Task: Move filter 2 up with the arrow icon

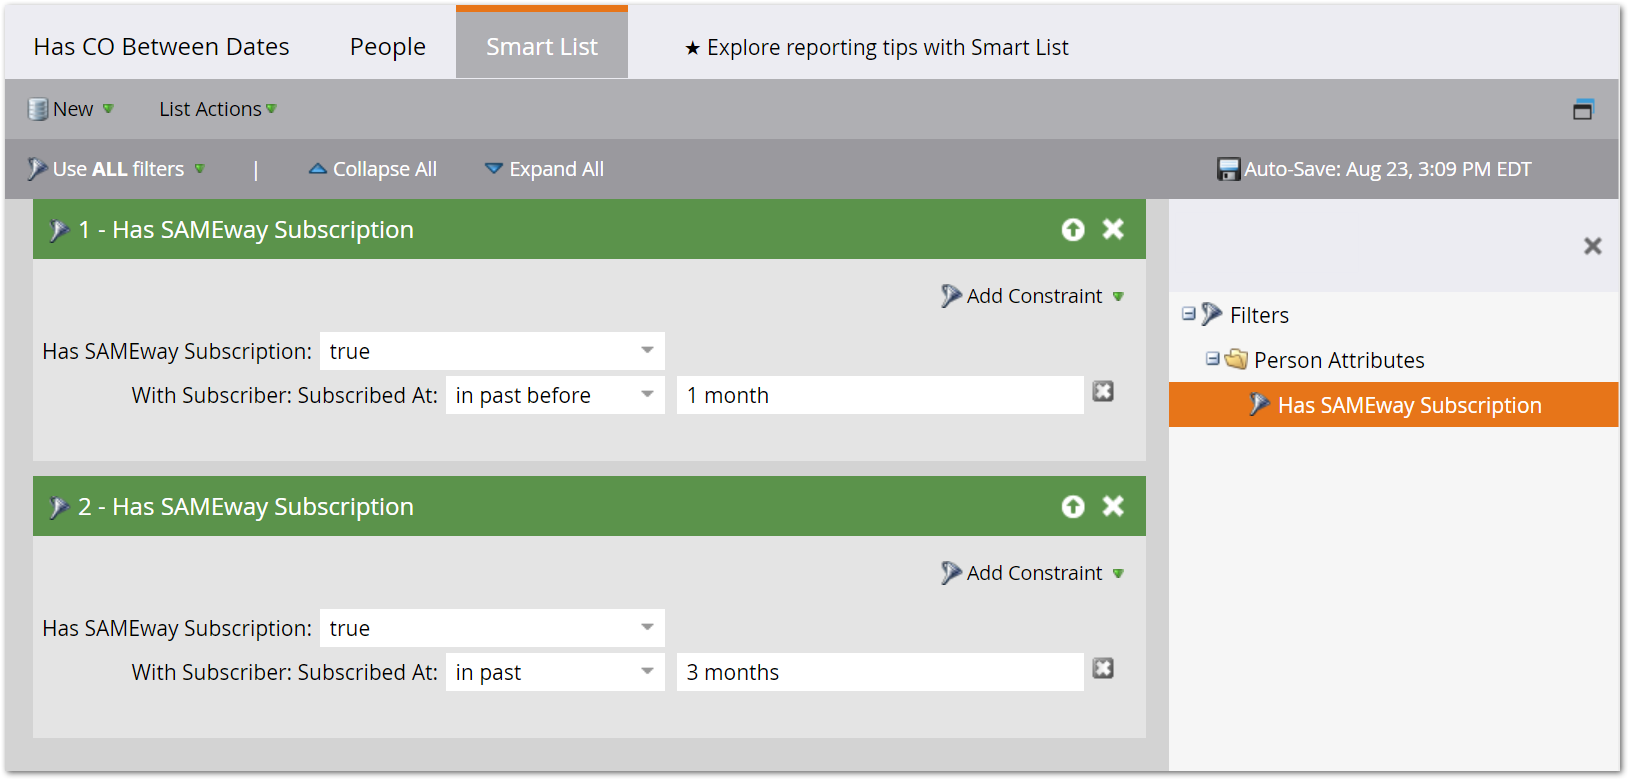Action: (1073, 507)
